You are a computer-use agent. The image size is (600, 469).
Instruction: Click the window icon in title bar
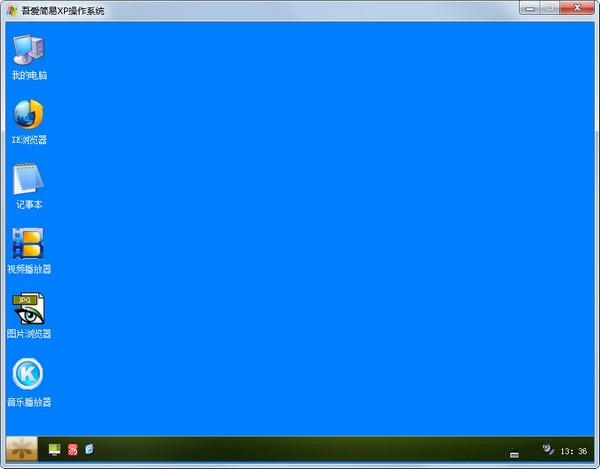[11, 10]
